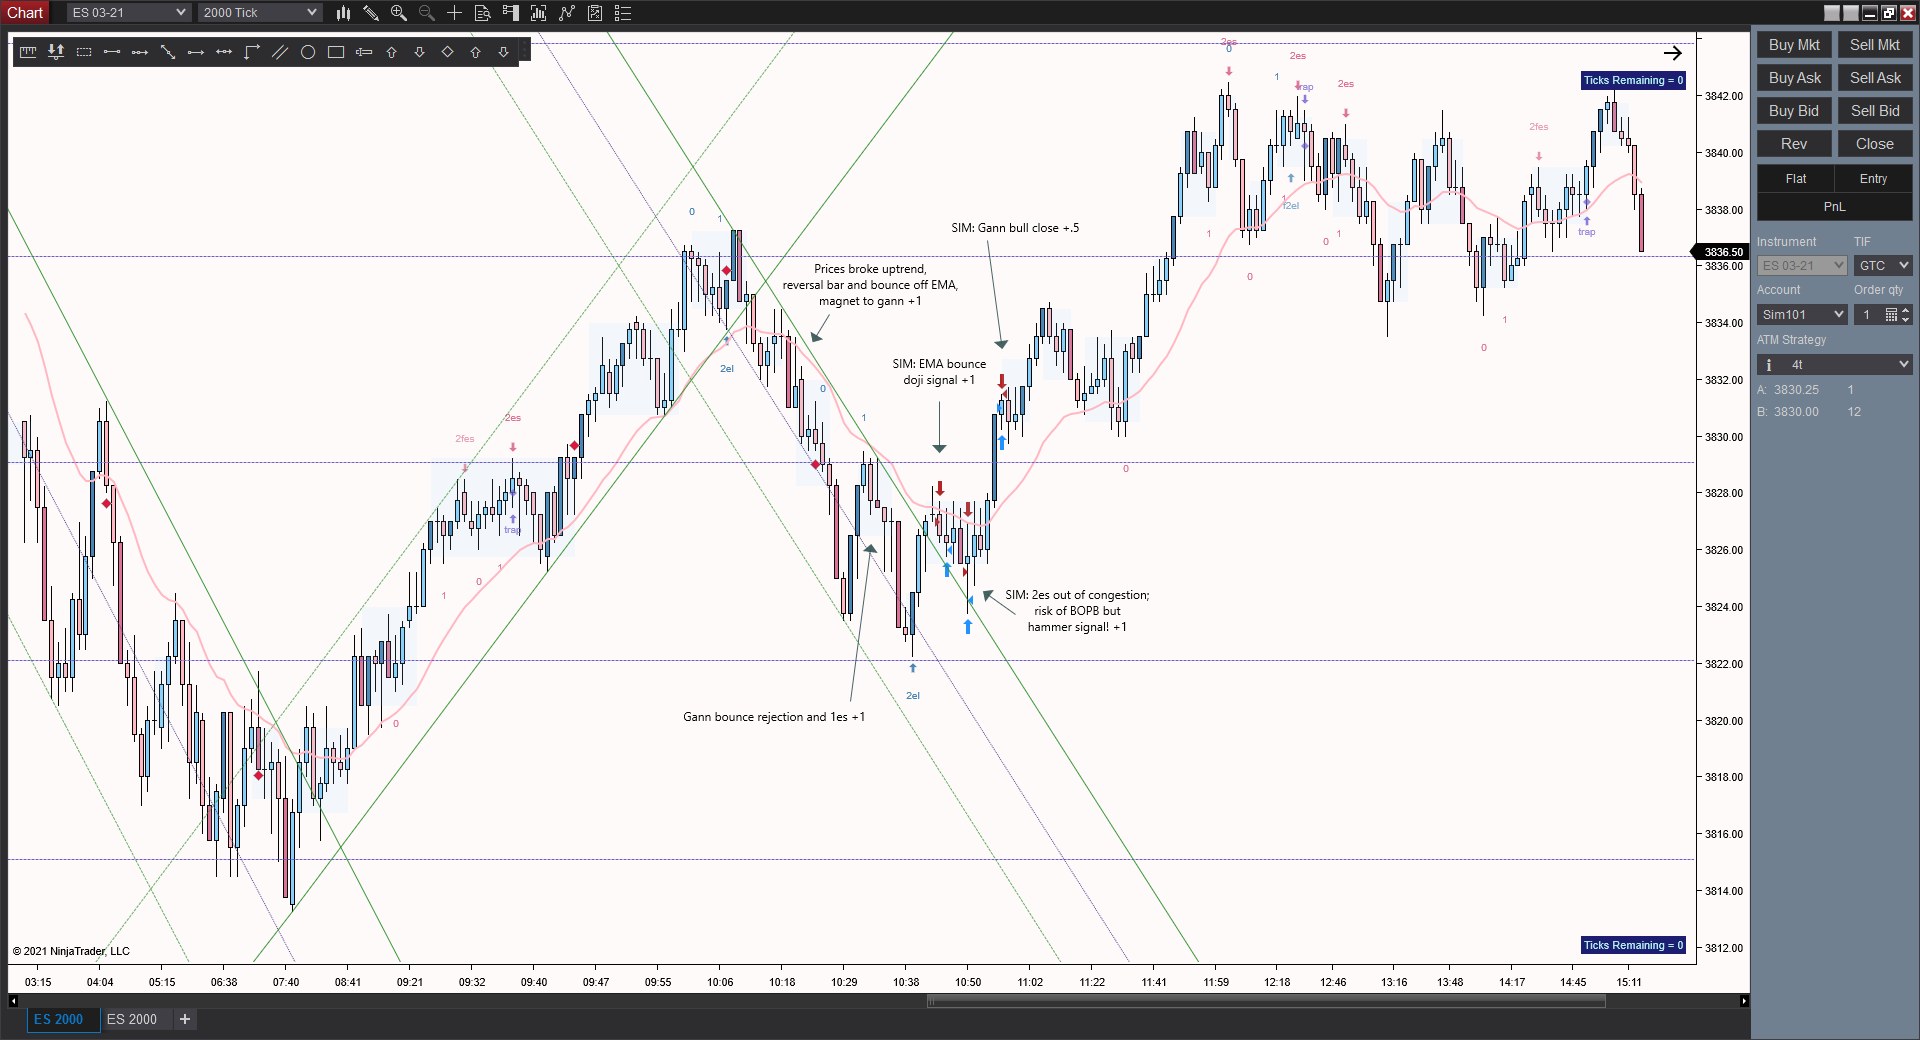Click the scrollbar right arrow
Viewport: 1920px width, 1040px height.
coord(1745,1001)
